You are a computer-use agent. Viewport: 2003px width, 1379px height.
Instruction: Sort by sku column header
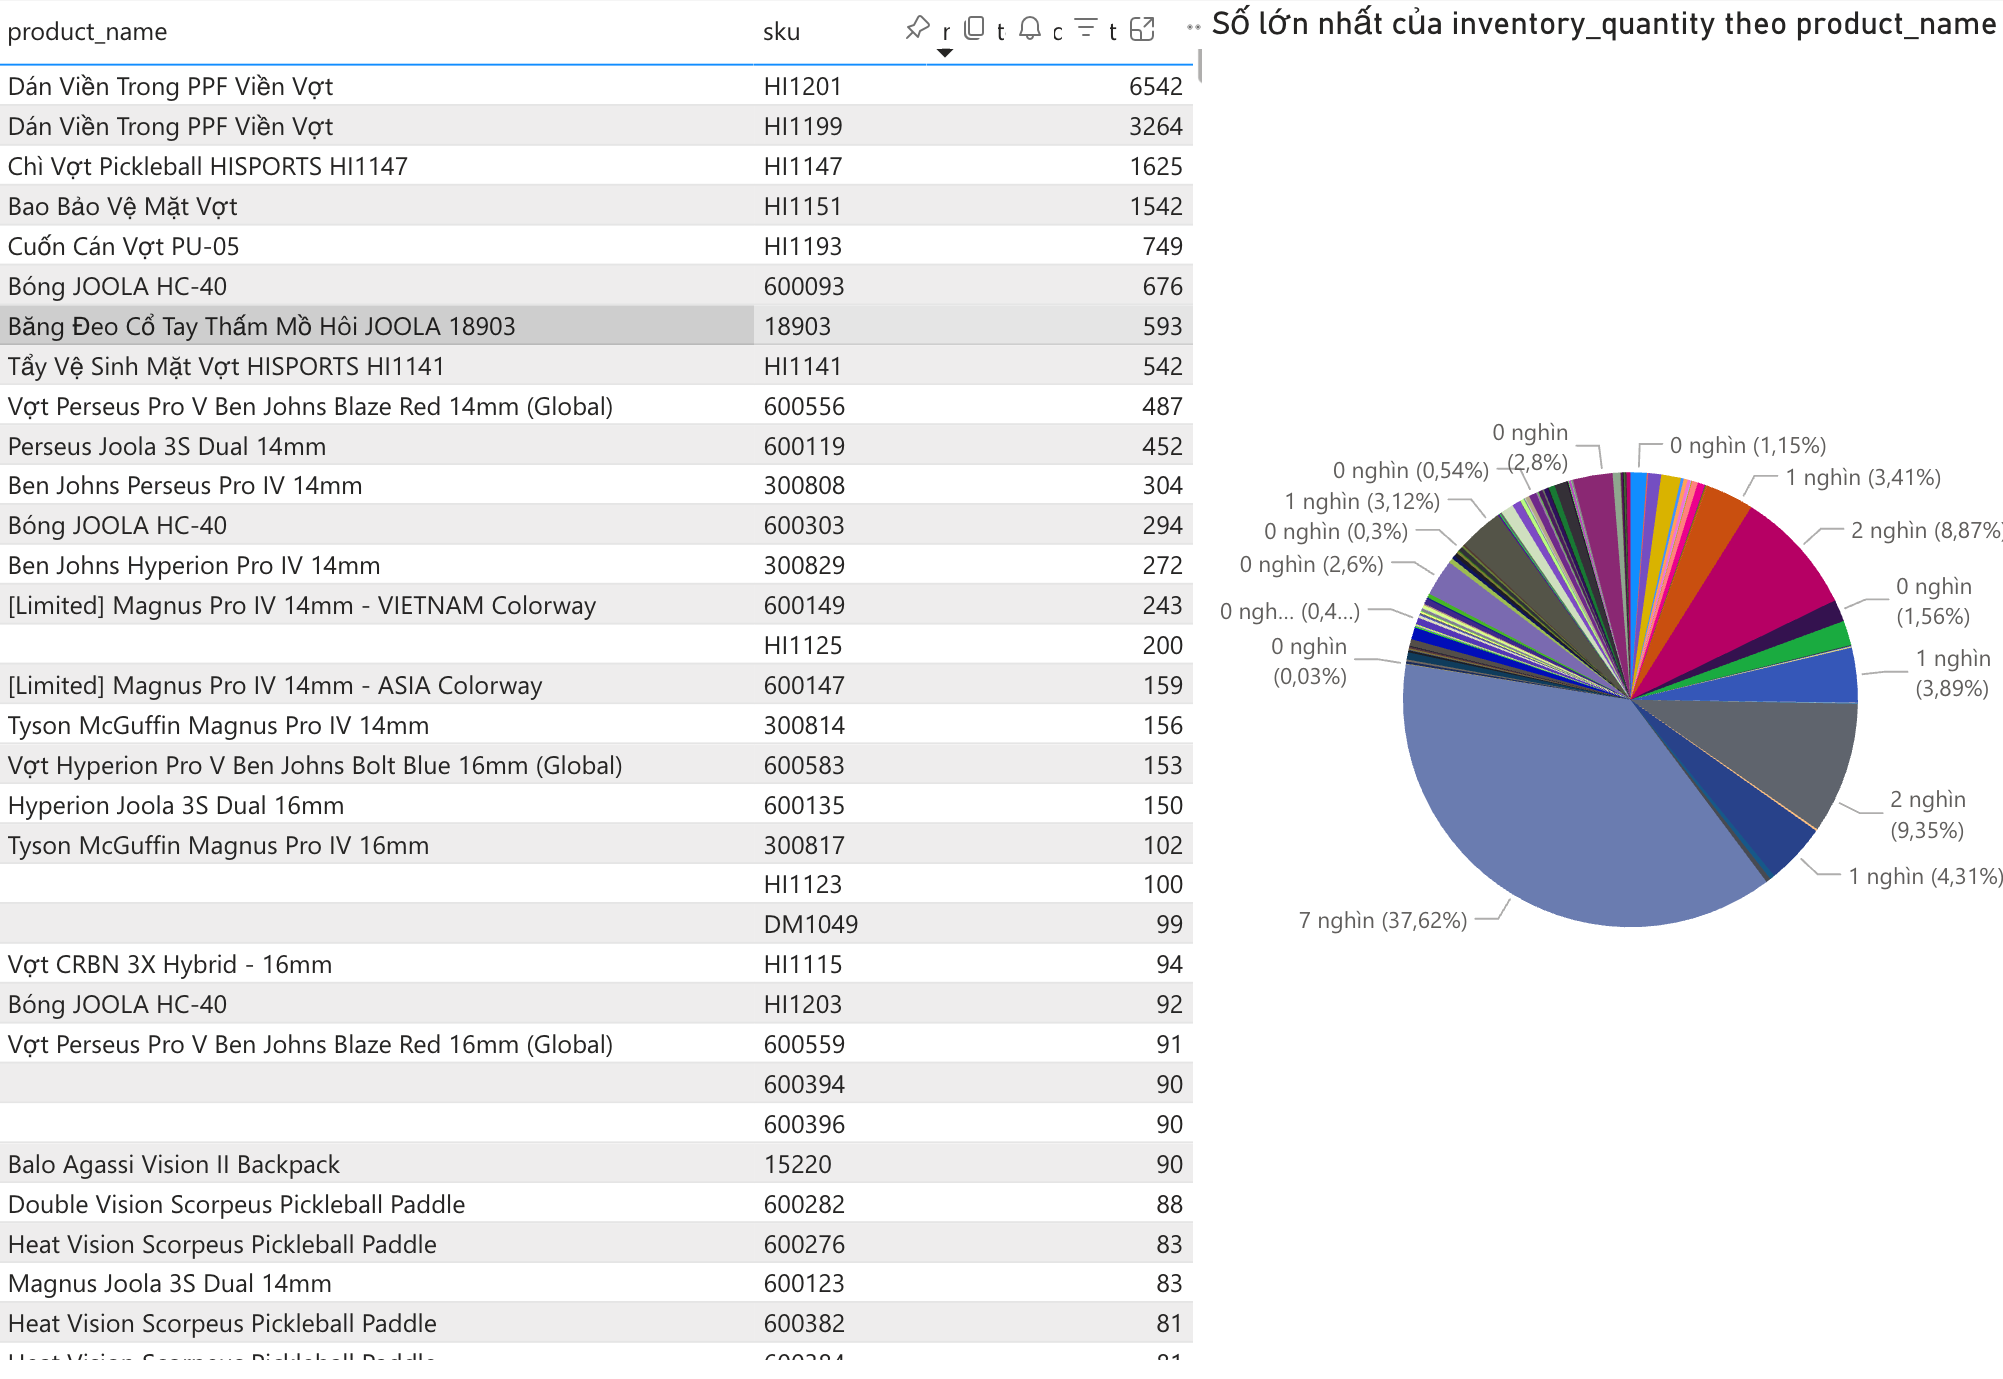click(x=781, y=31)
